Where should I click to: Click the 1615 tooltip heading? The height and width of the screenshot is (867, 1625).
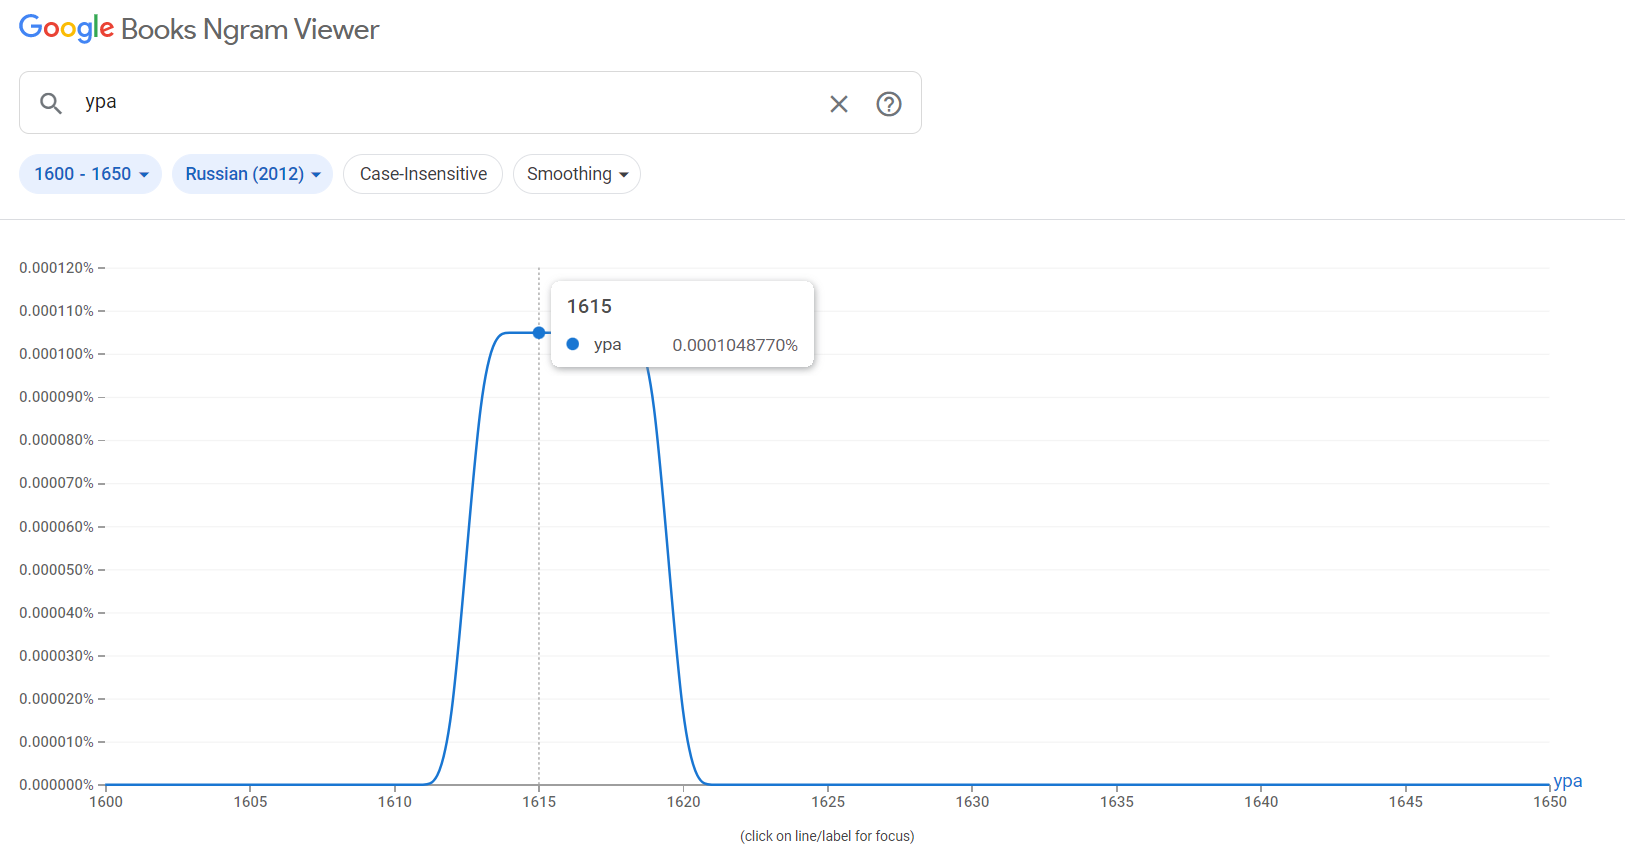point(589,307)
